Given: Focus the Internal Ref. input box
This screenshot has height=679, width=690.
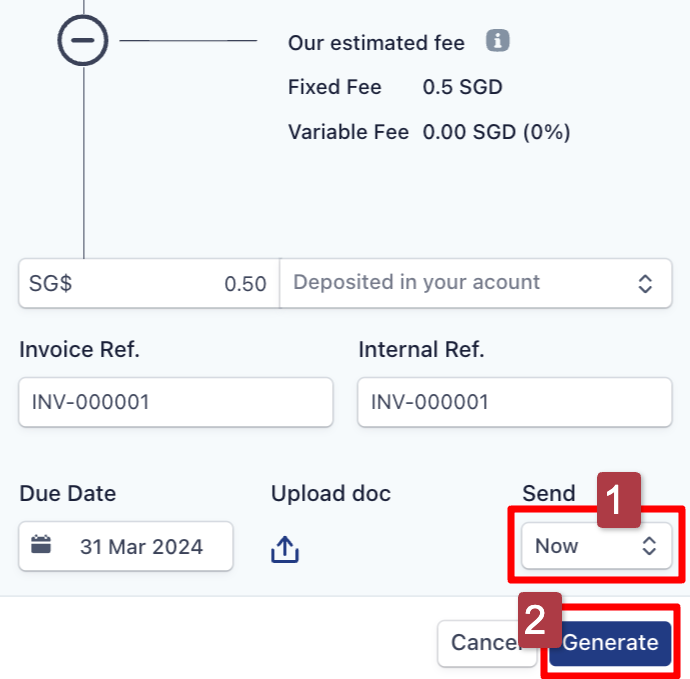Looking at the screenshot, I should [x=514, y=402].
